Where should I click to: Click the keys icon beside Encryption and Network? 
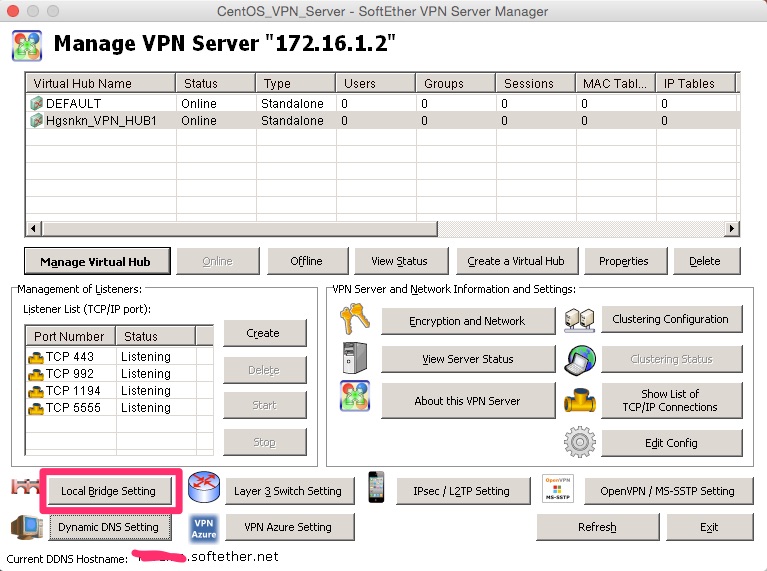point(354,318)
